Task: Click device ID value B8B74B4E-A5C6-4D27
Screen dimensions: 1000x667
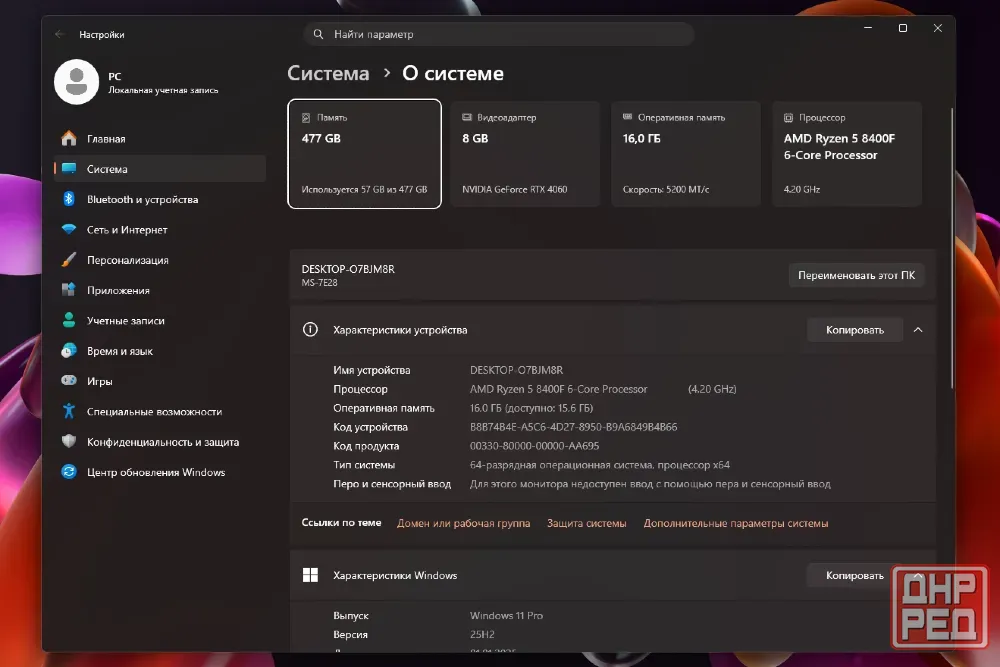Action: [x=573, y=427]
